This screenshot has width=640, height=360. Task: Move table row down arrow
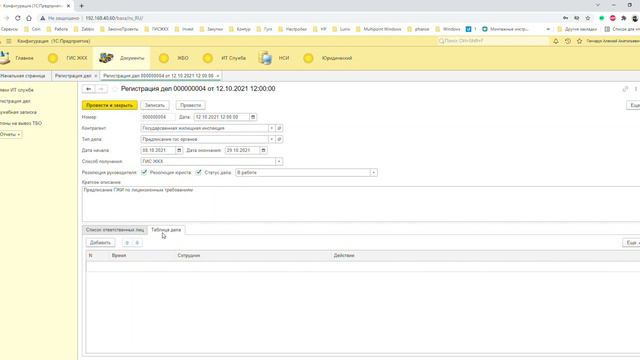point(137,243)
